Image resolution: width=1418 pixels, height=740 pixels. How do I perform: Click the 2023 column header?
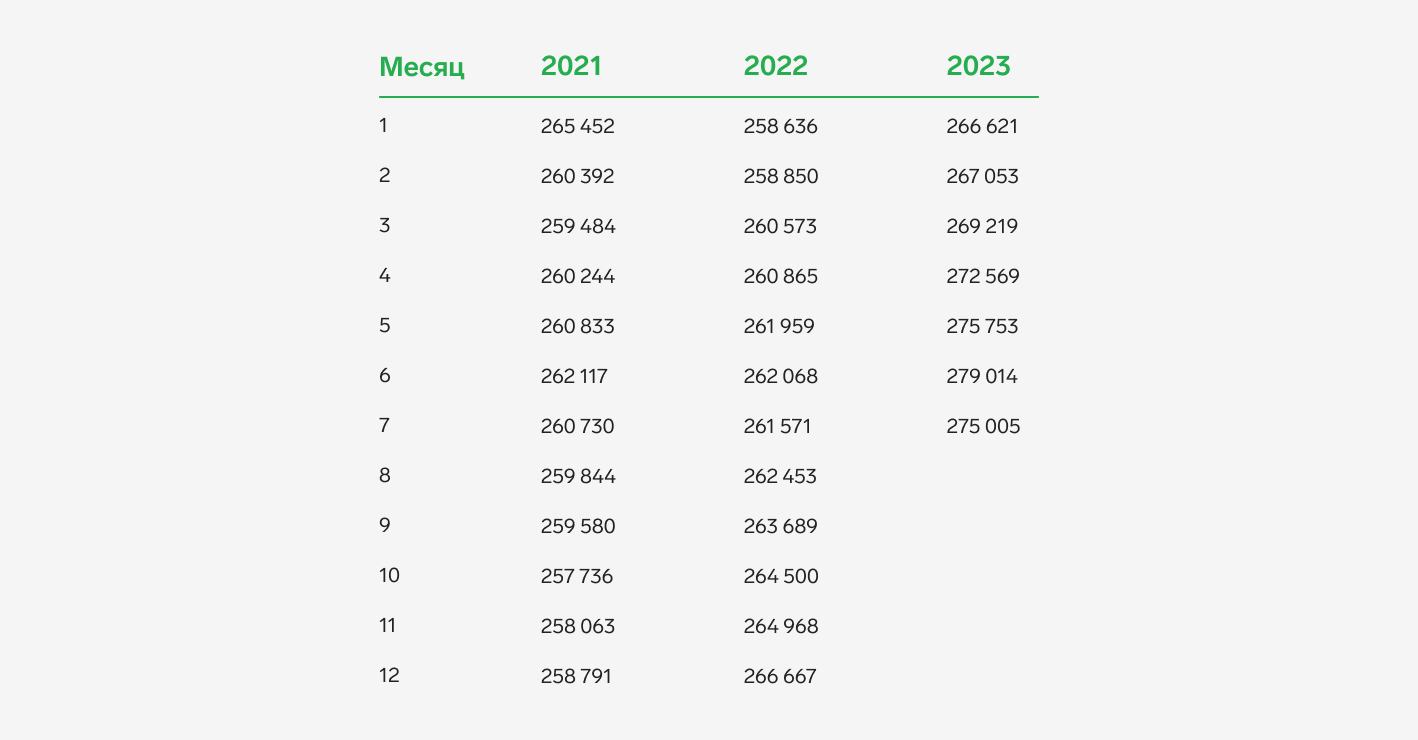pyautogui.click(x=978, y=66)
